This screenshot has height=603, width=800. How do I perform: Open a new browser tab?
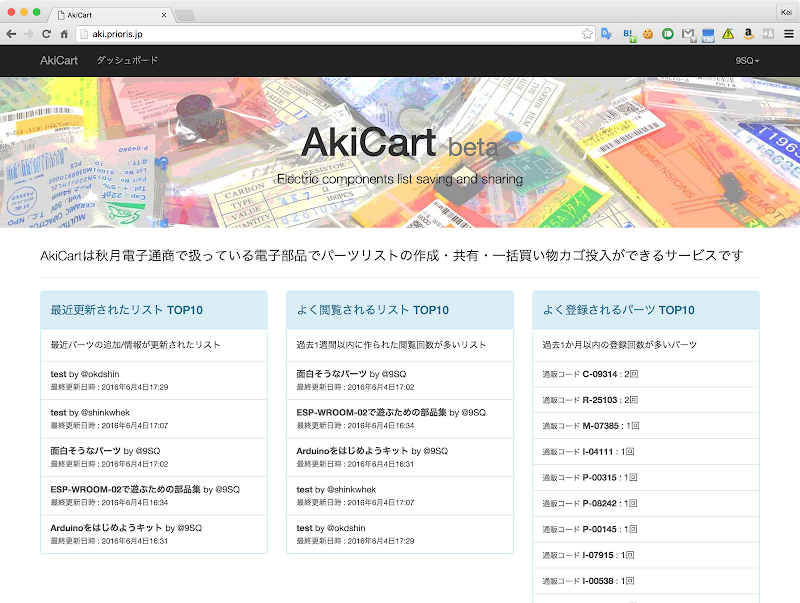tap(185, 15)
